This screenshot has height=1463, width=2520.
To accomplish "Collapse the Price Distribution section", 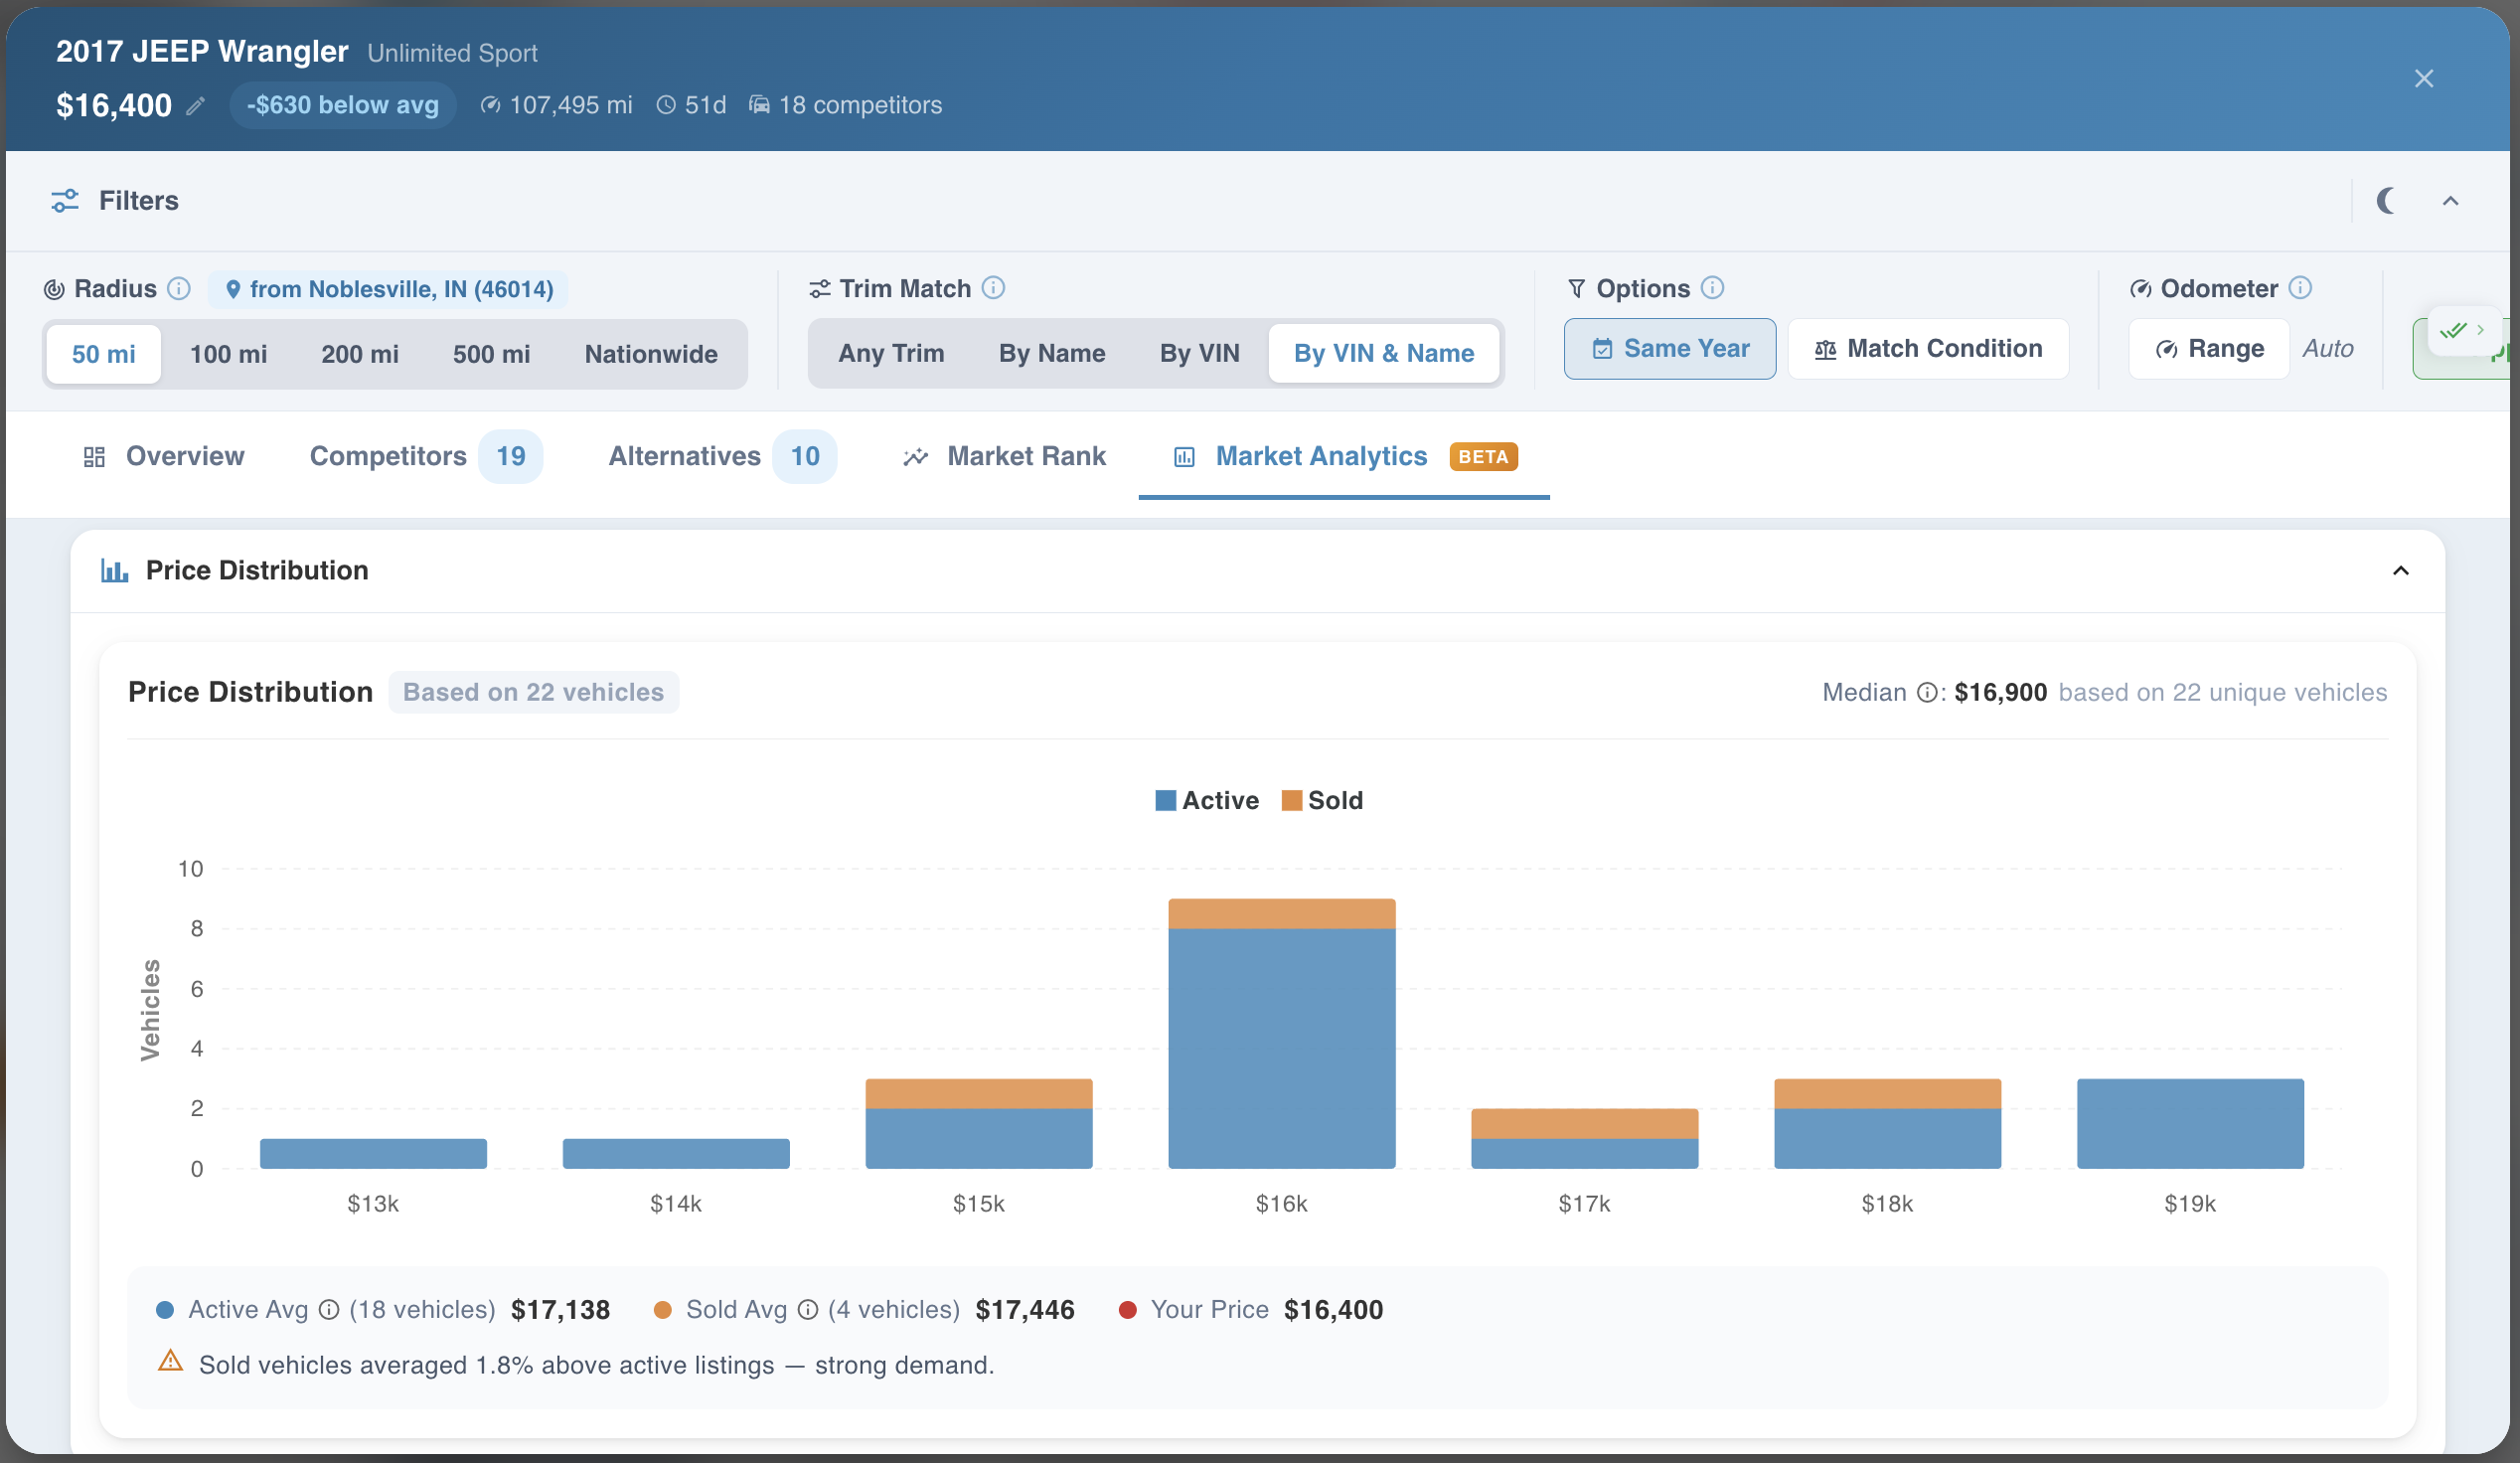I will [2400, 571].
